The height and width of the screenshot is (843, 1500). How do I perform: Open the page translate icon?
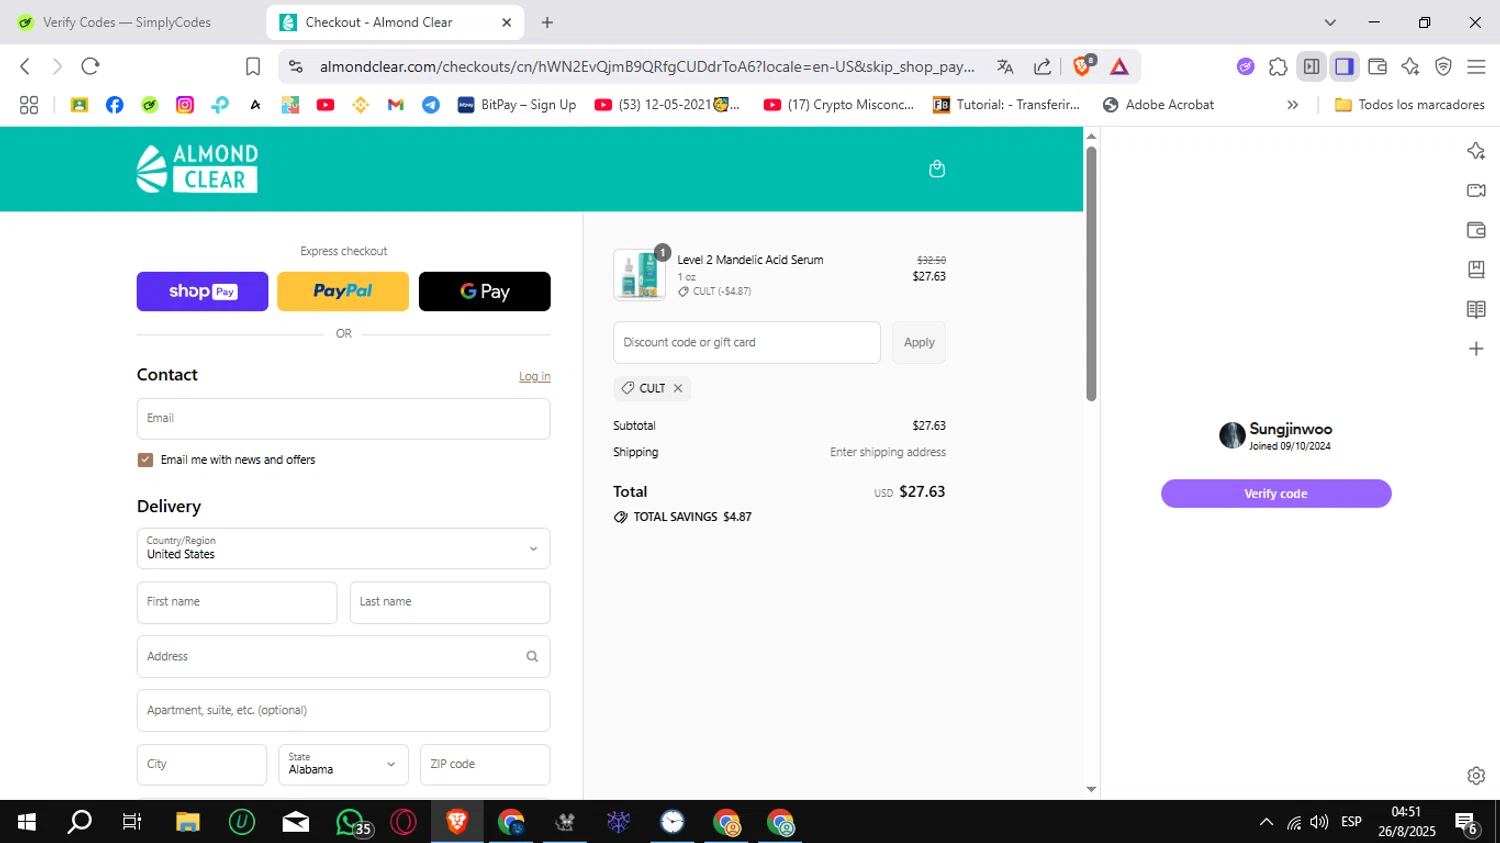pos(1005,67)
